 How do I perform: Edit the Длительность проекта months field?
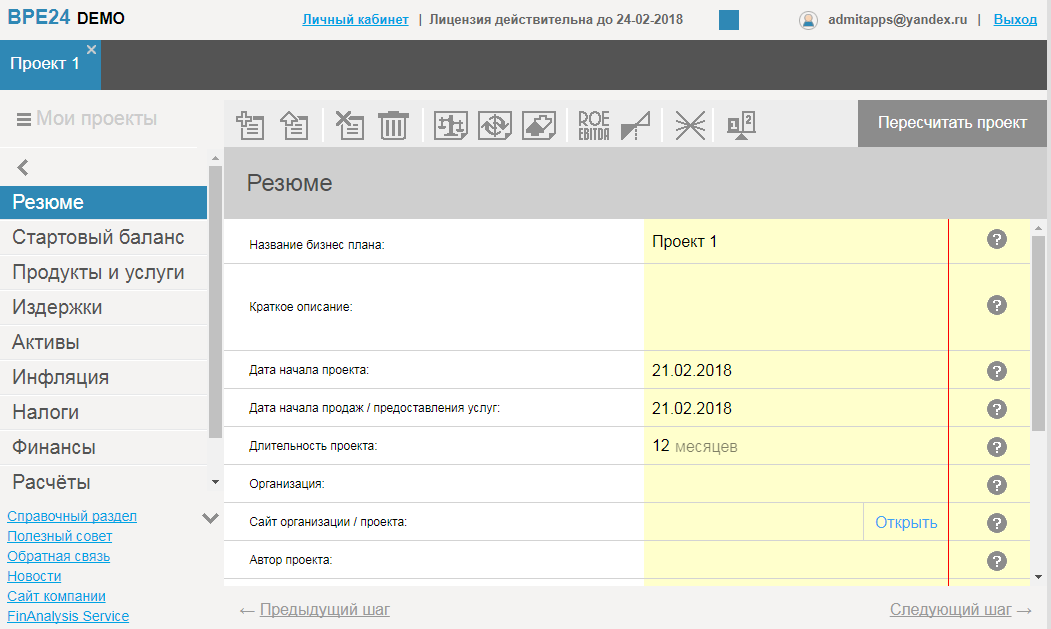tap(796, 446)
